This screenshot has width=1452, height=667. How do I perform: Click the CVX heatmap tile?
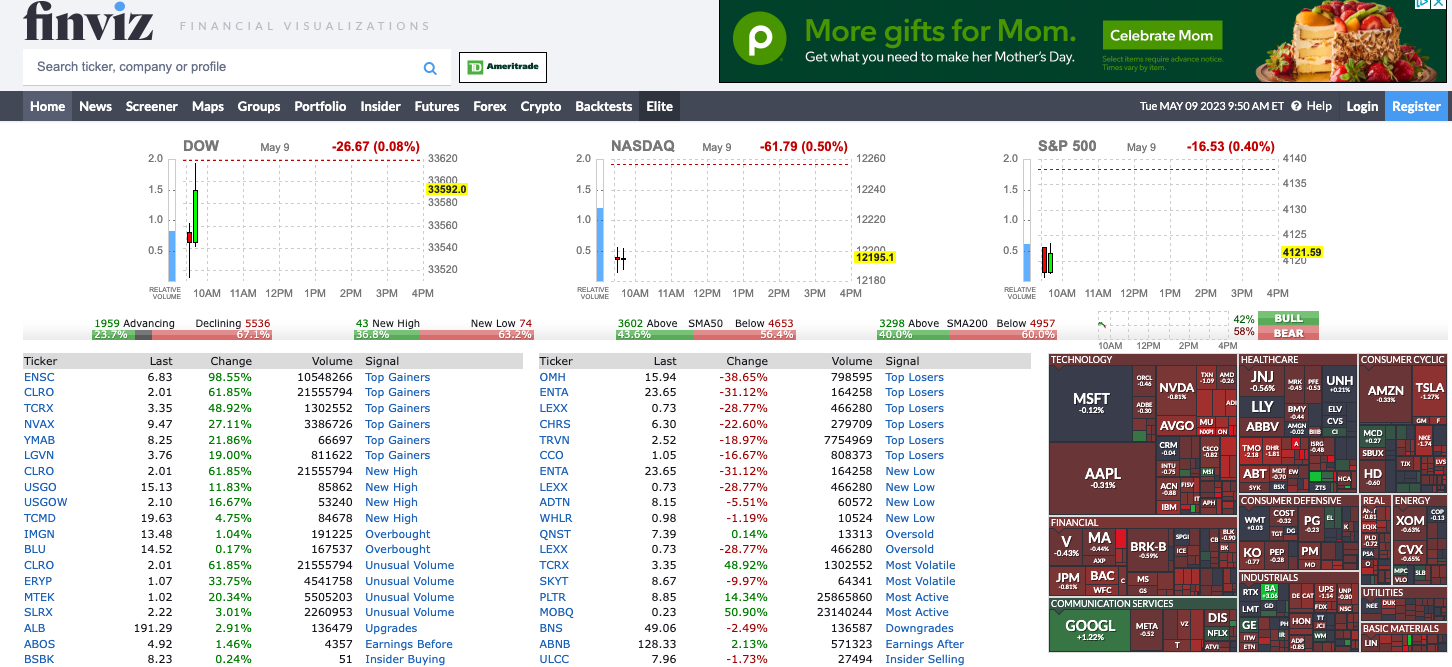click(1410, 552)
